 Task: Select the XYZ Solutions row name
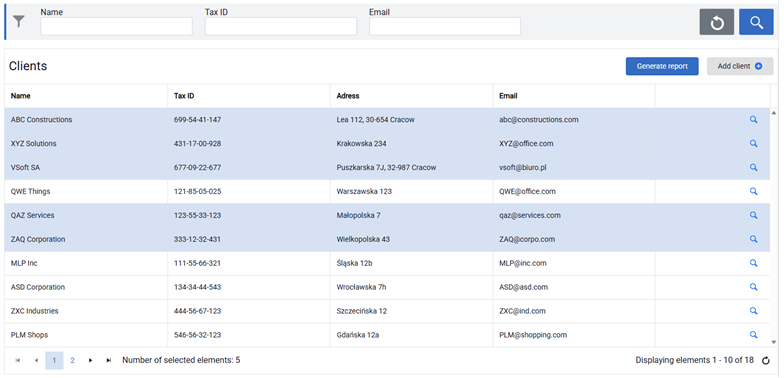pos(34,144)
